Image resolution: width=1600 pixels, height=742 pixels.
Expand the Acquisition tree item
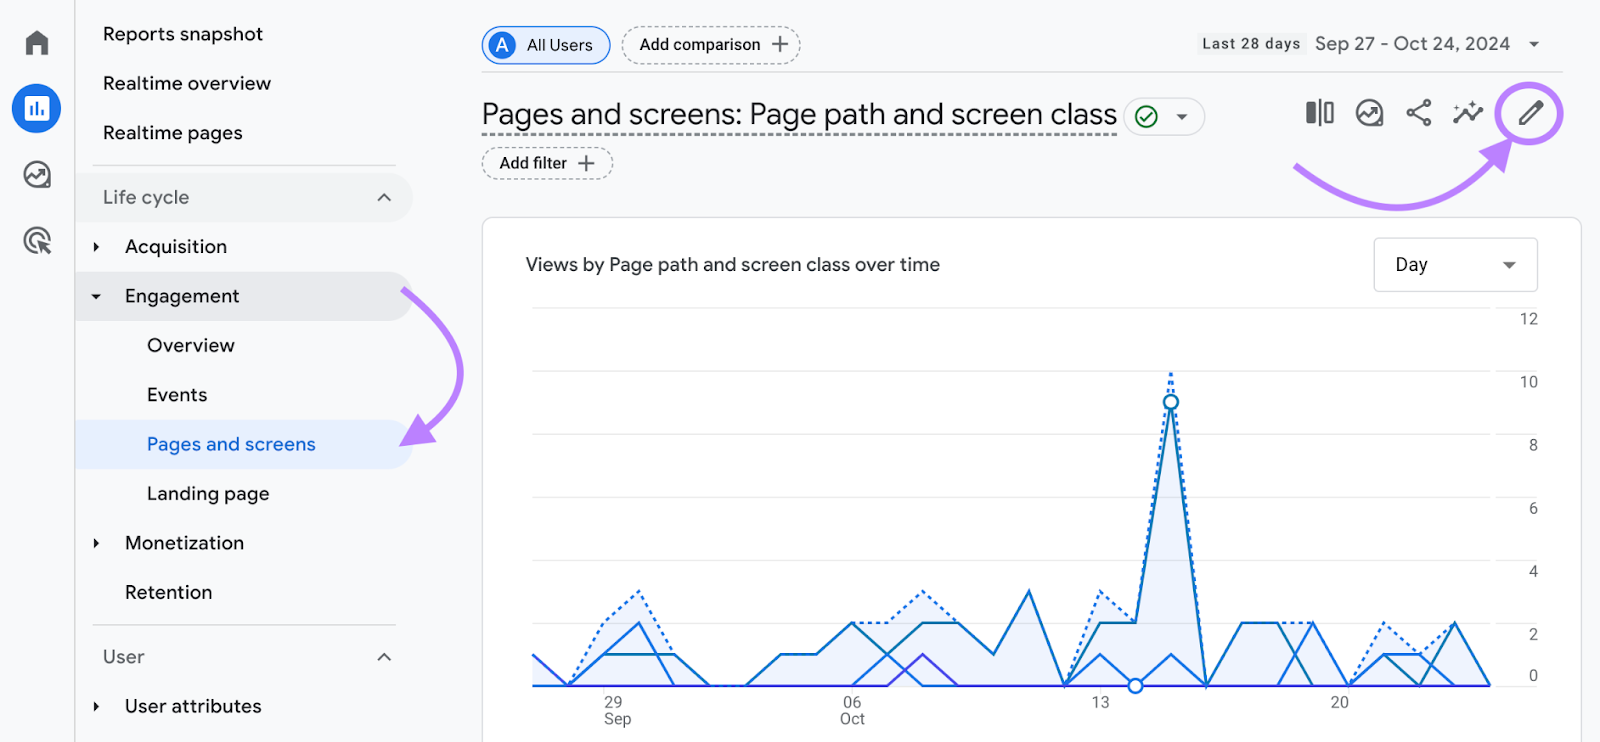[97, 247]
